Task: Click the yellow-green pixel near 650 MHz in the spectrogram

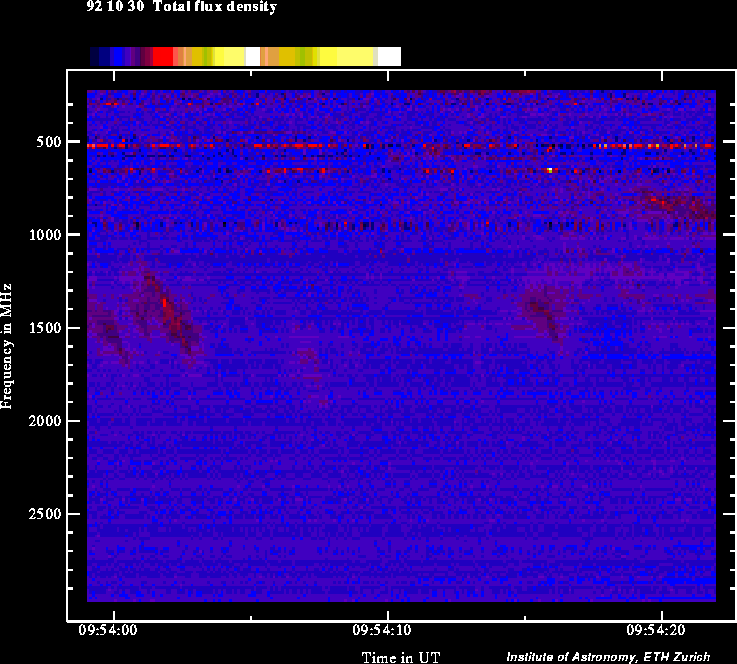Action: click(549, 170)
